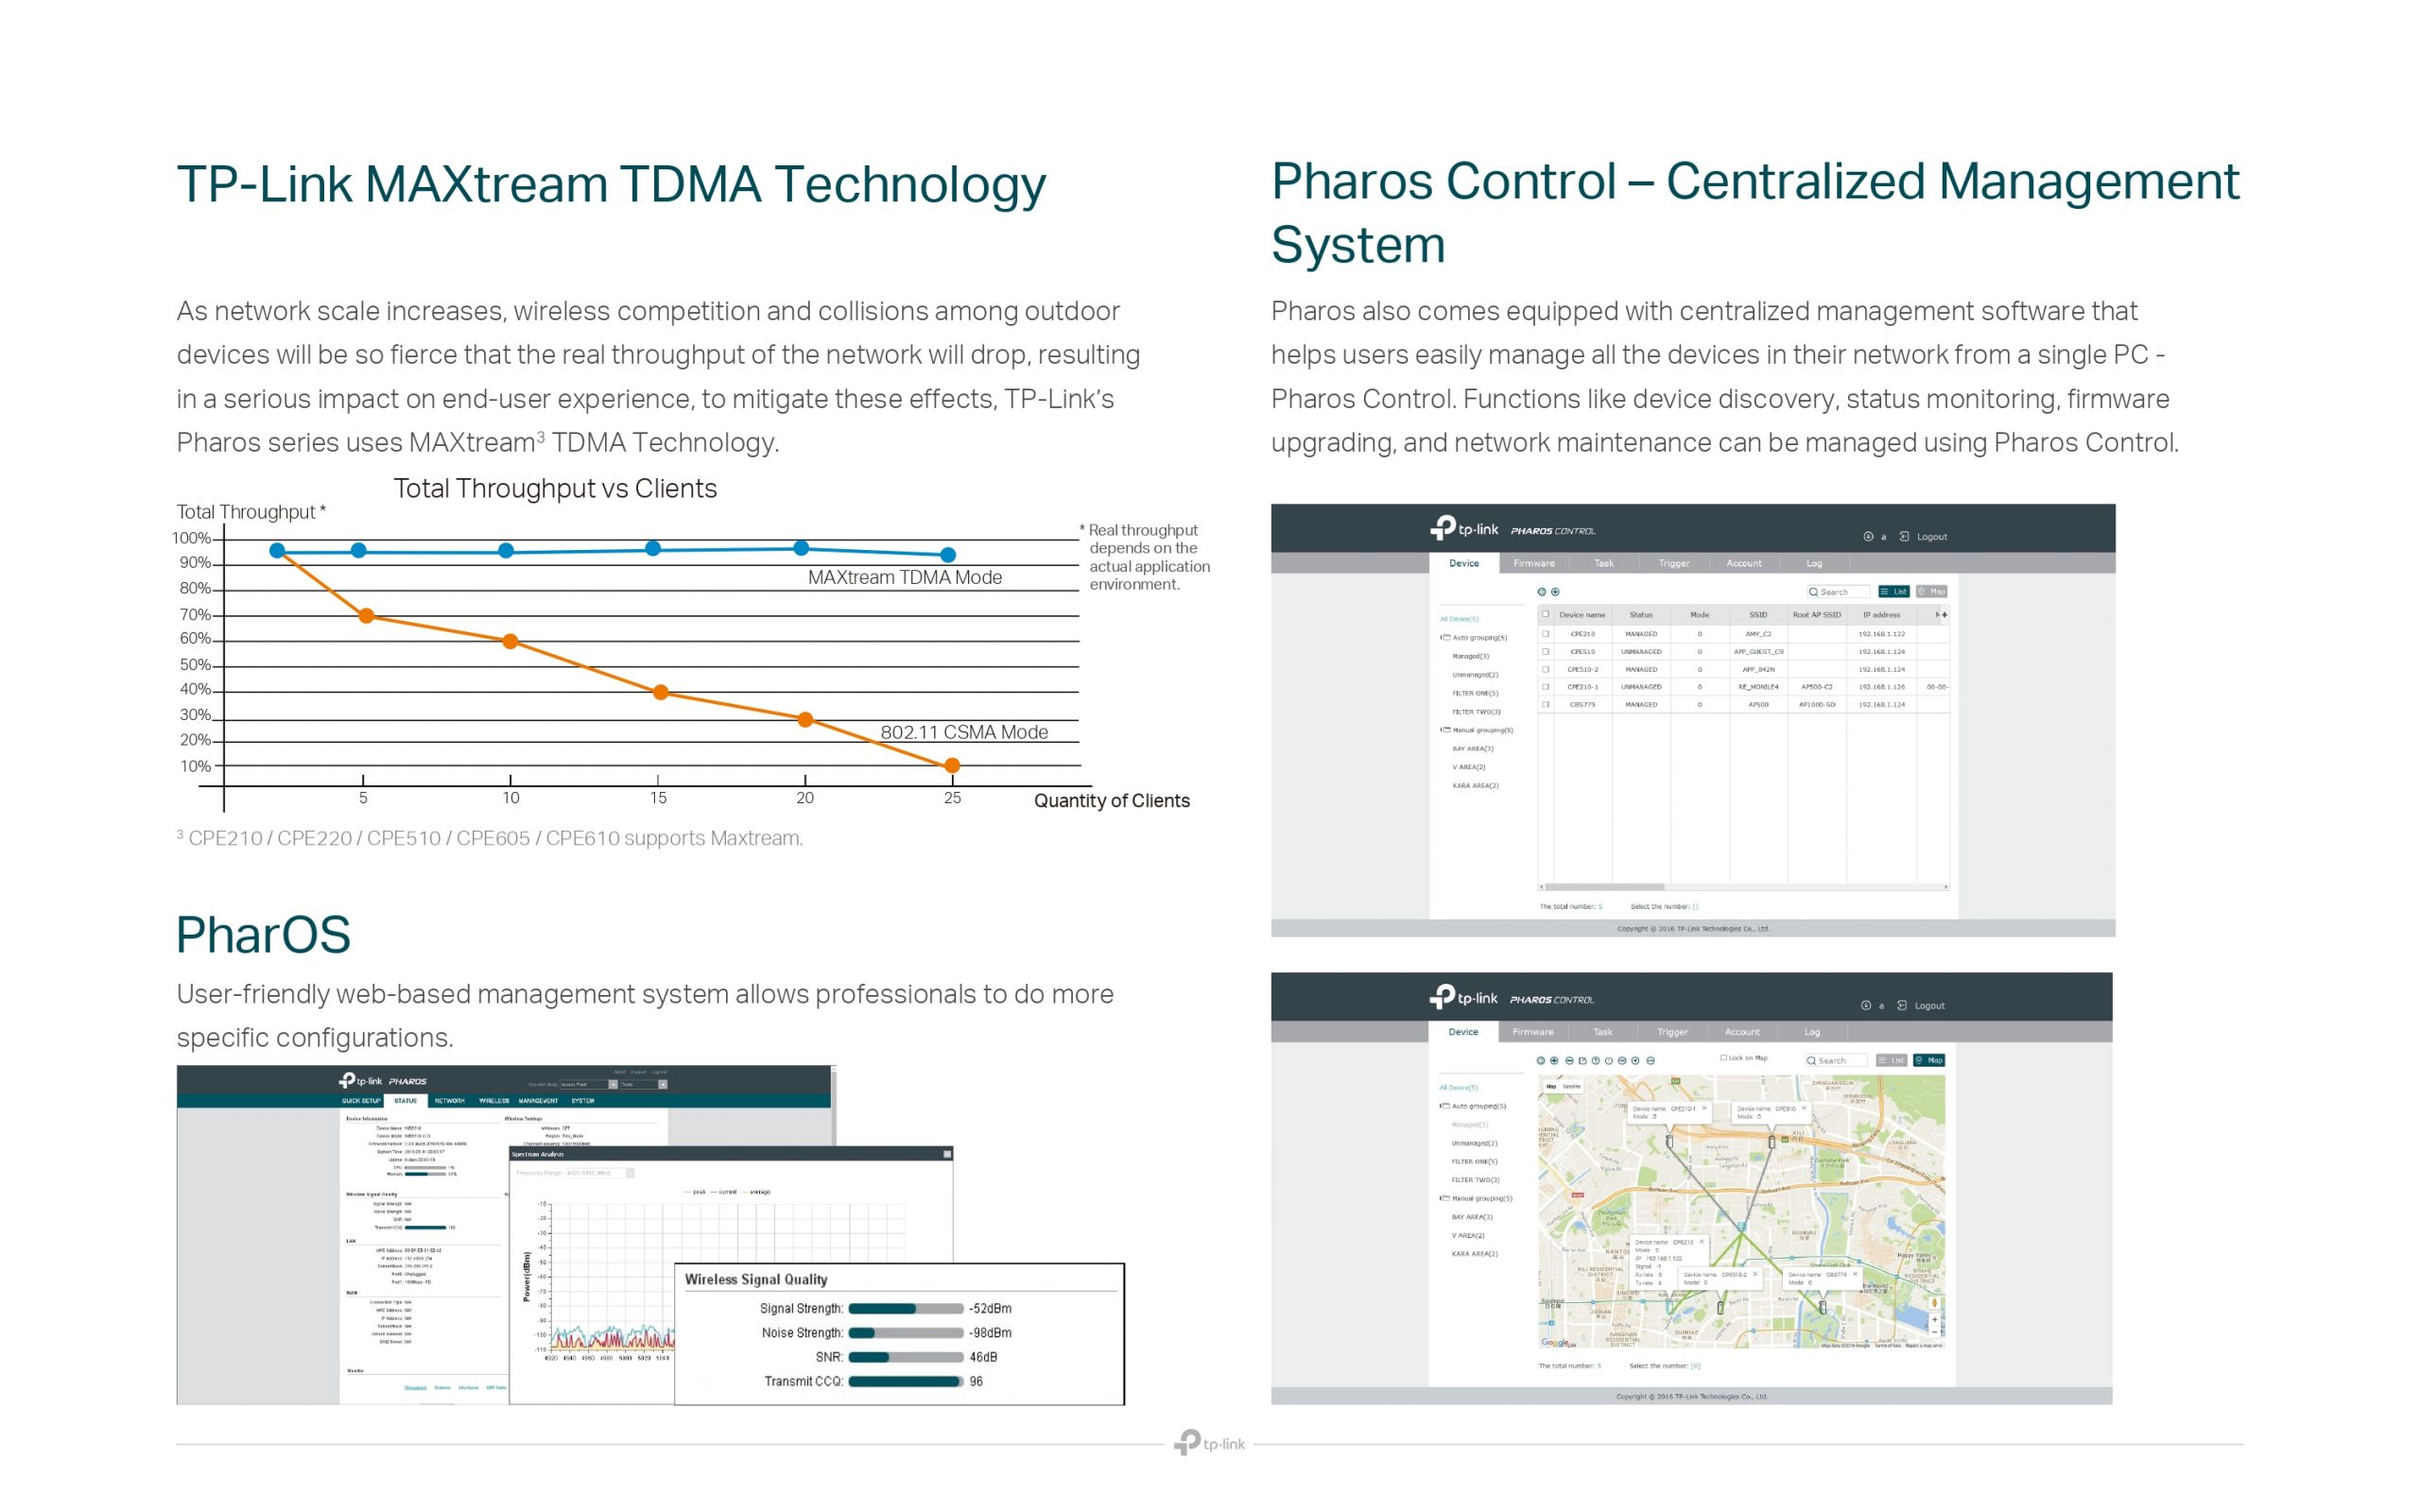The width and height of the screenshot is (2420, 1512).
Task: Switch the map to Satellite imagery
Action: coord(1572,1087)
